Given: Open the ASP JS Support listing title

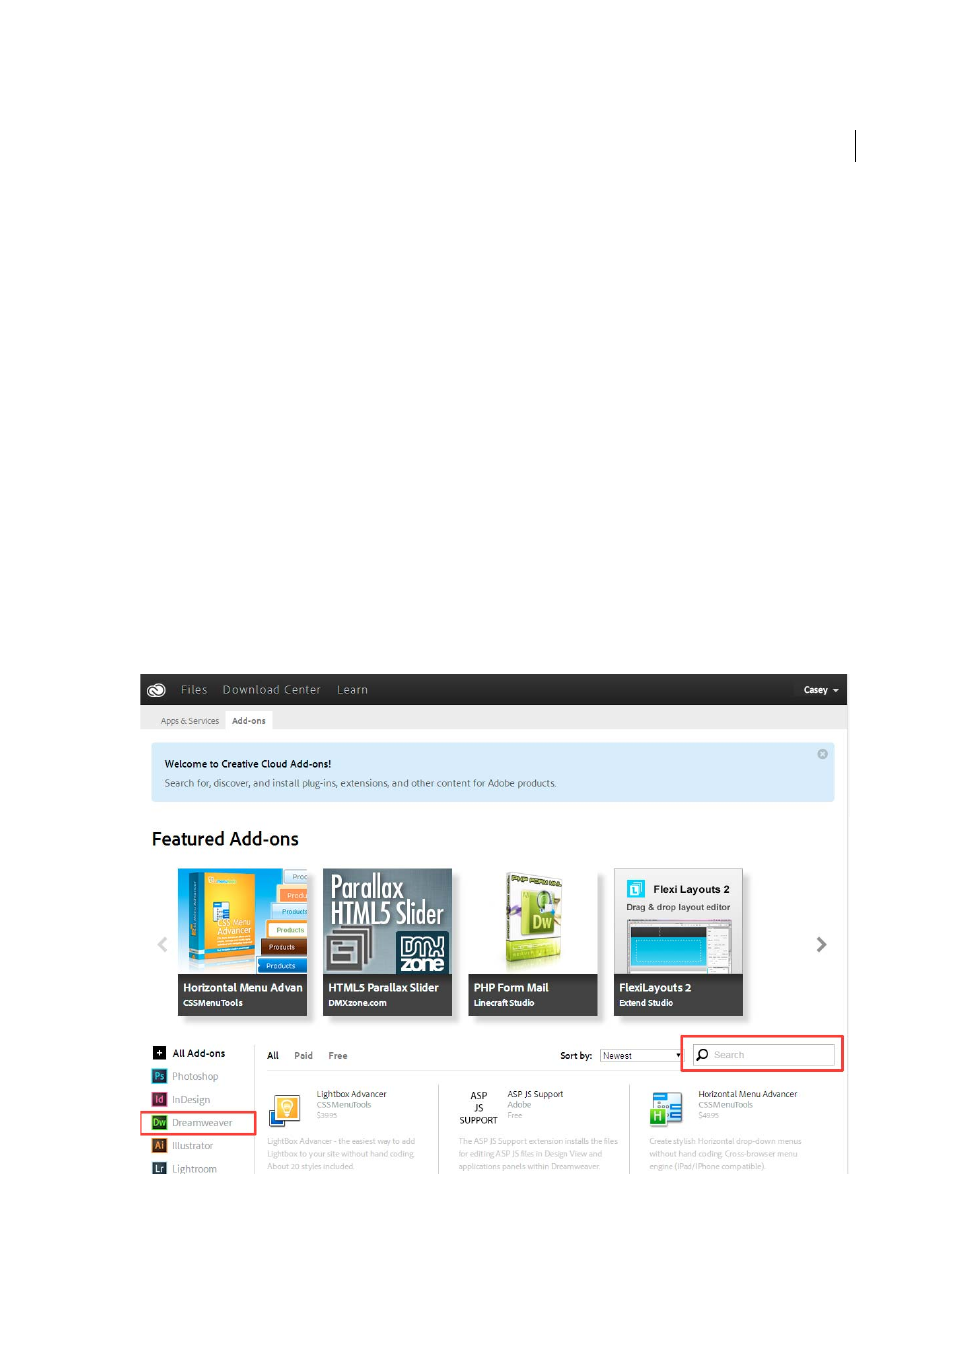Looking at the screenshot, I should 535,1094.
